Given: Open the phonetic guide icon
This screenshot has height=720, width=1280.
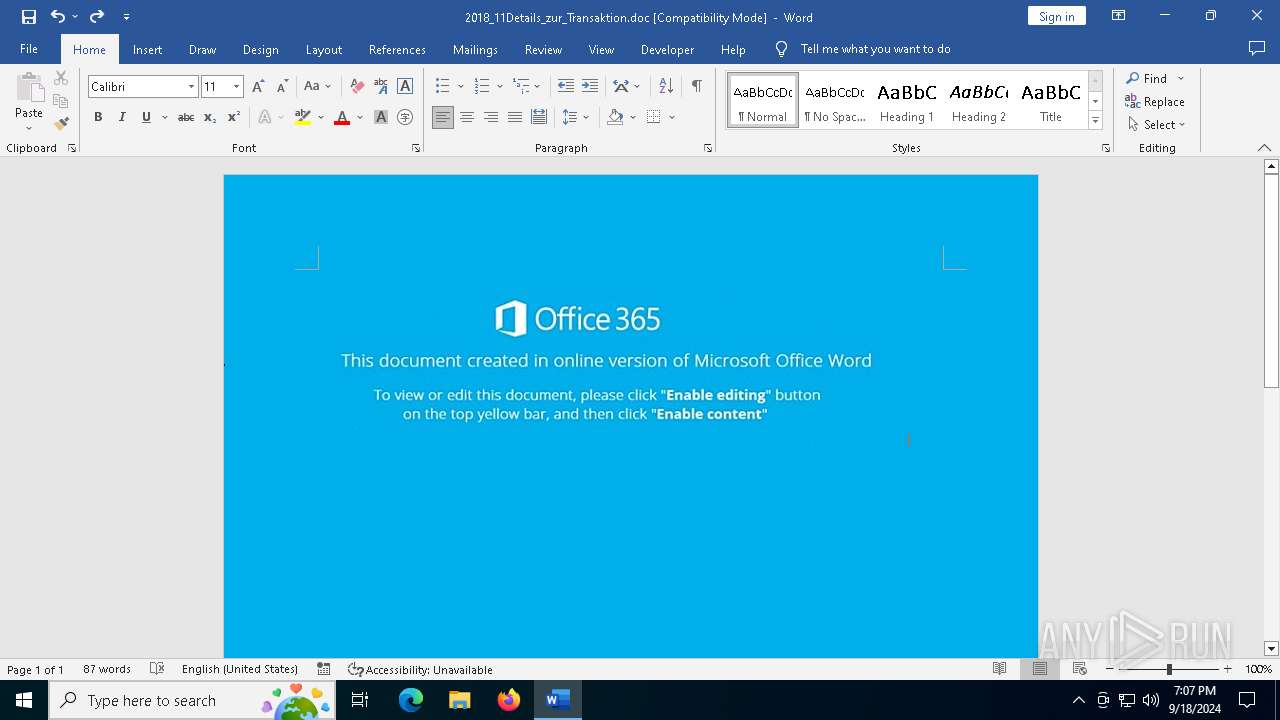Looking at the screenshot, I should [x=381, y=86].
